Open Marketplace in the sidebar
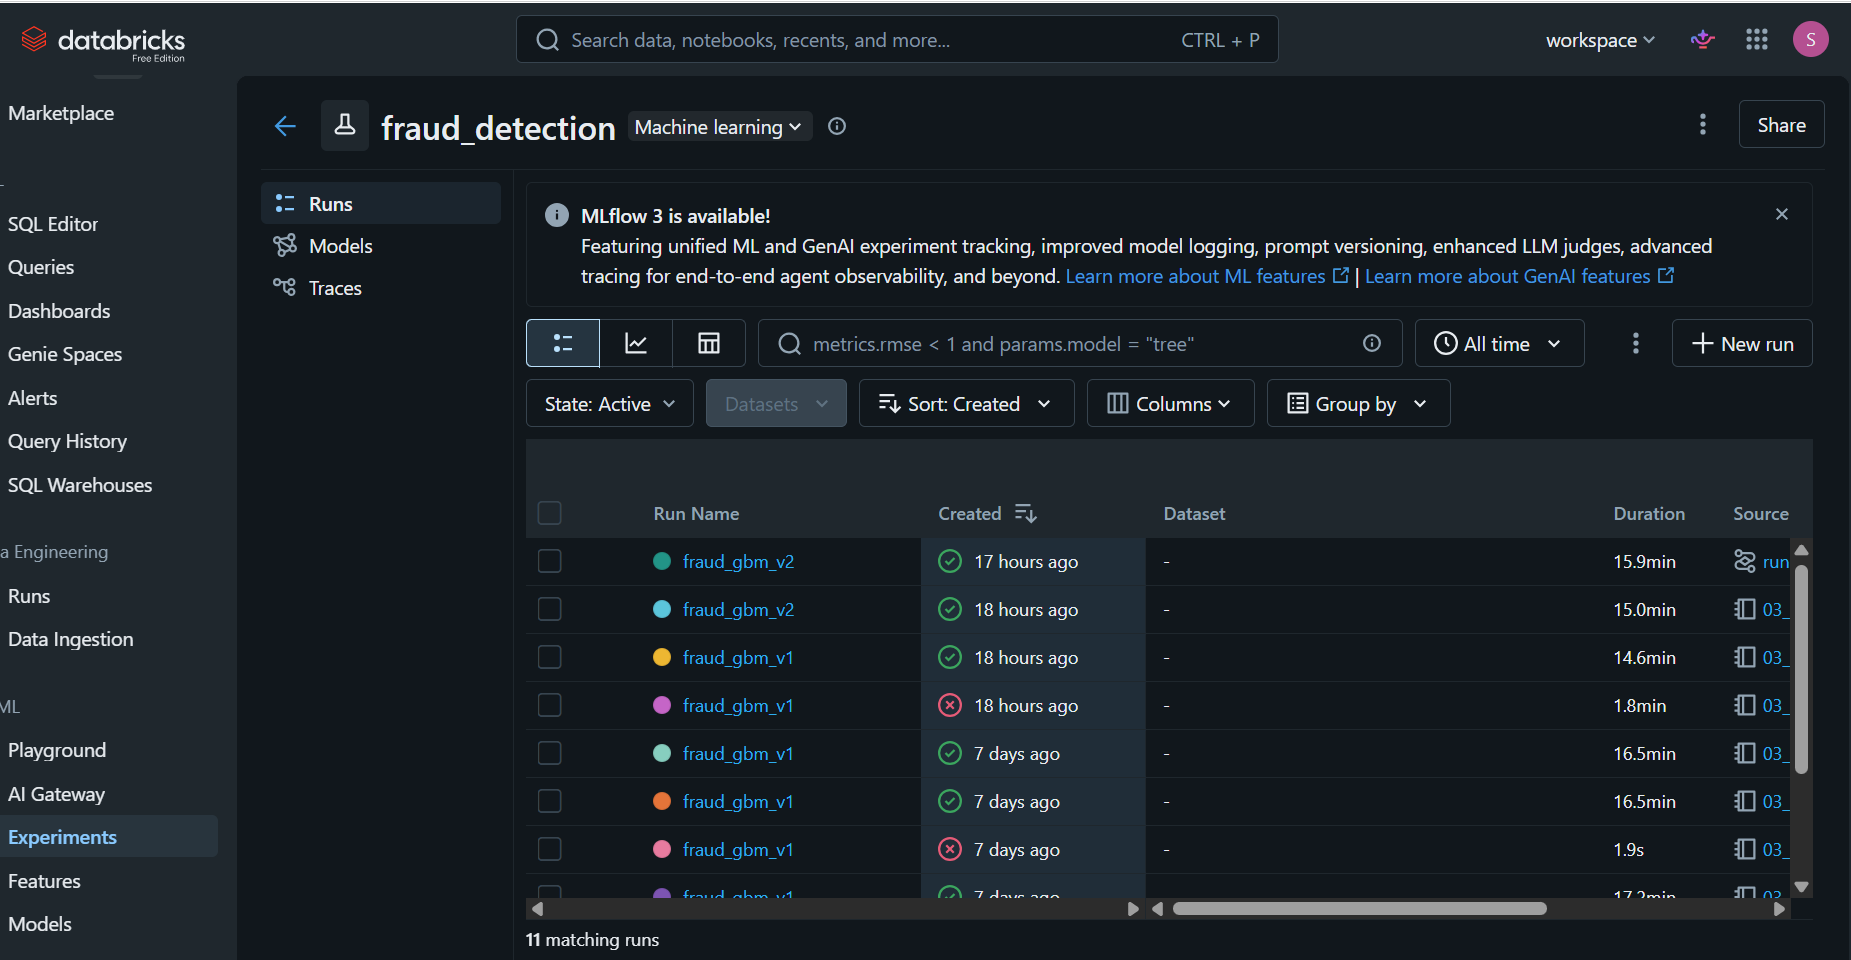This screenshot has height=960, width=1851. [x=61, y=113]
